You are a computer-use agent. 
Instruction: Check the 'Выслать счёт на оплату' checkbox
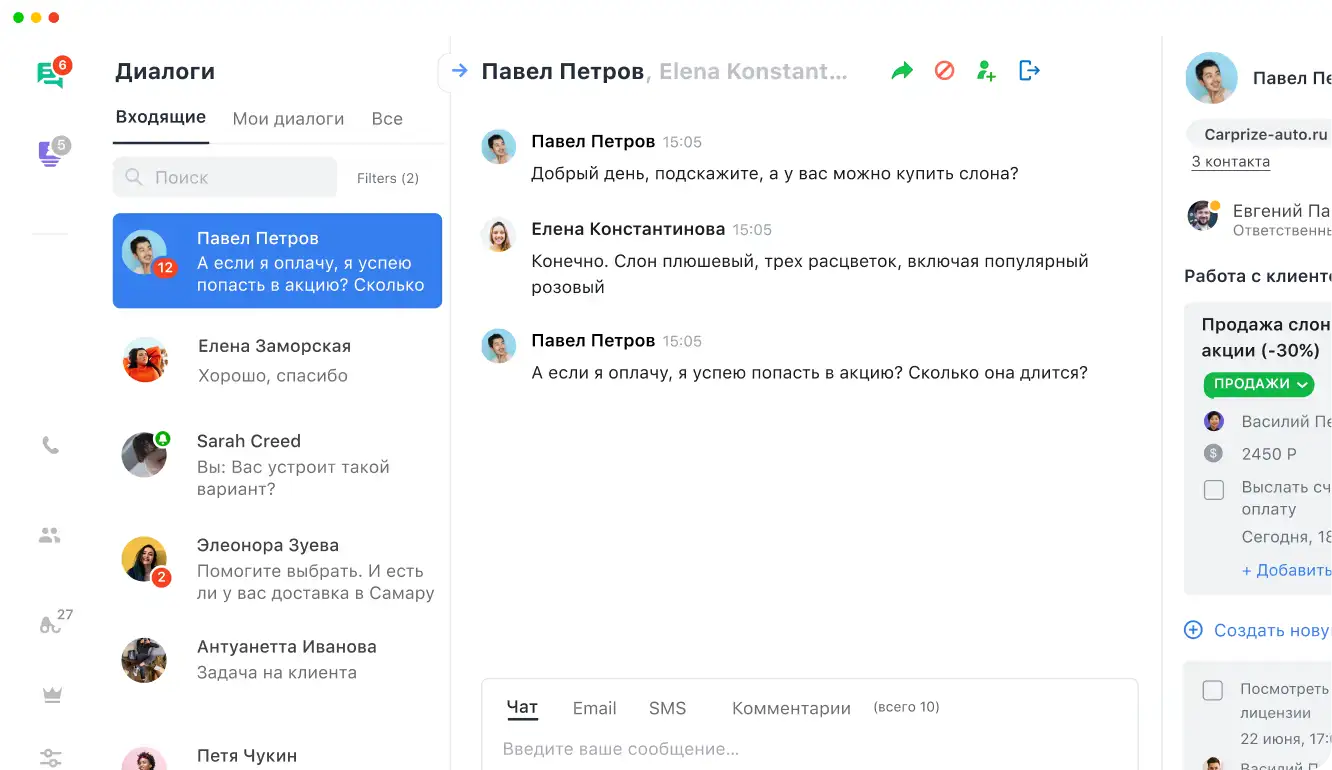1214,490
